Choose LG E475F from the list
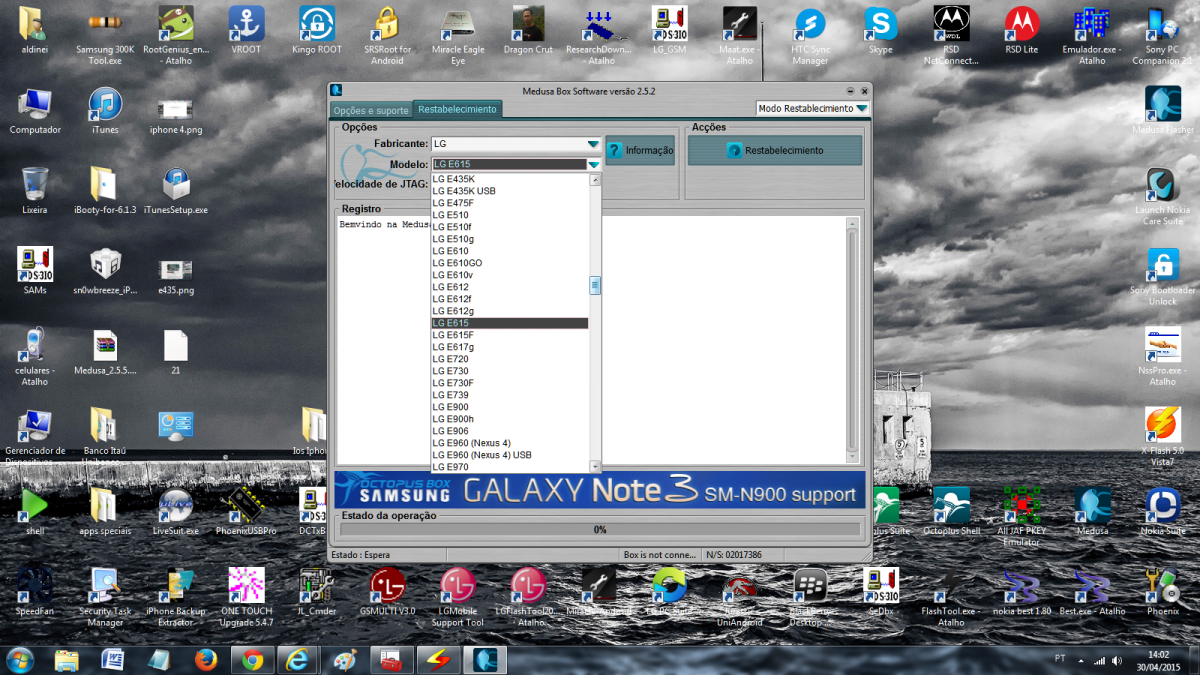 [x=510, y=203]
